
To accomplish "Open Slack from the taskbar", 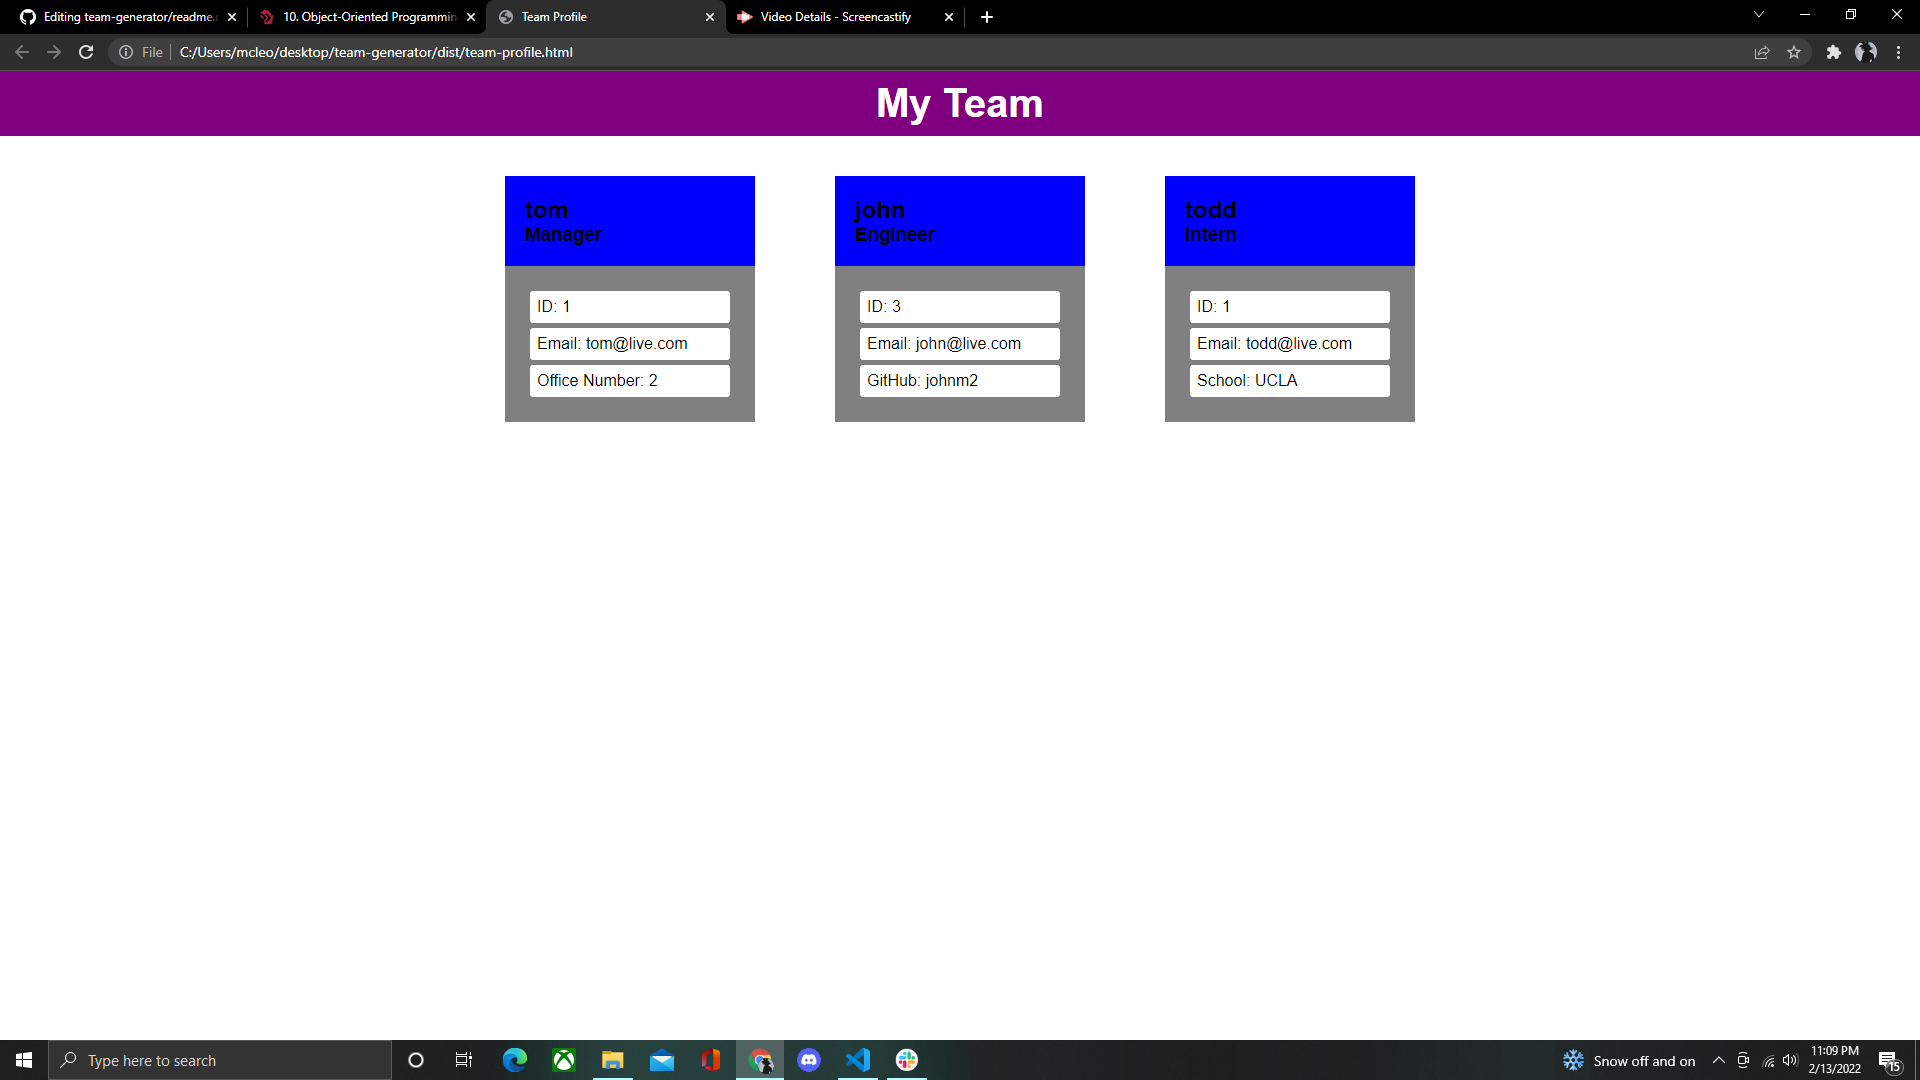I will tap(906, 1060).
